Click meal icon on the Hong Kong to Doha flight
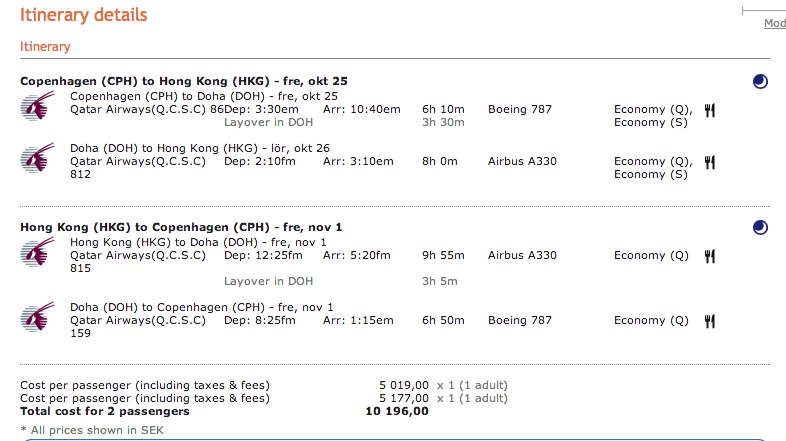 click(710, 256)
